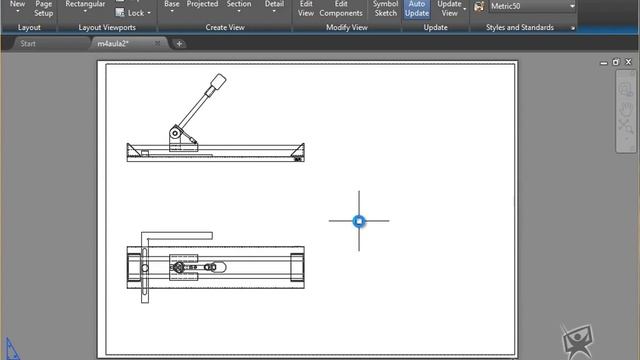Click the Edit View button
The height and width of the screenshot is (360, 640).
[305, 8]
